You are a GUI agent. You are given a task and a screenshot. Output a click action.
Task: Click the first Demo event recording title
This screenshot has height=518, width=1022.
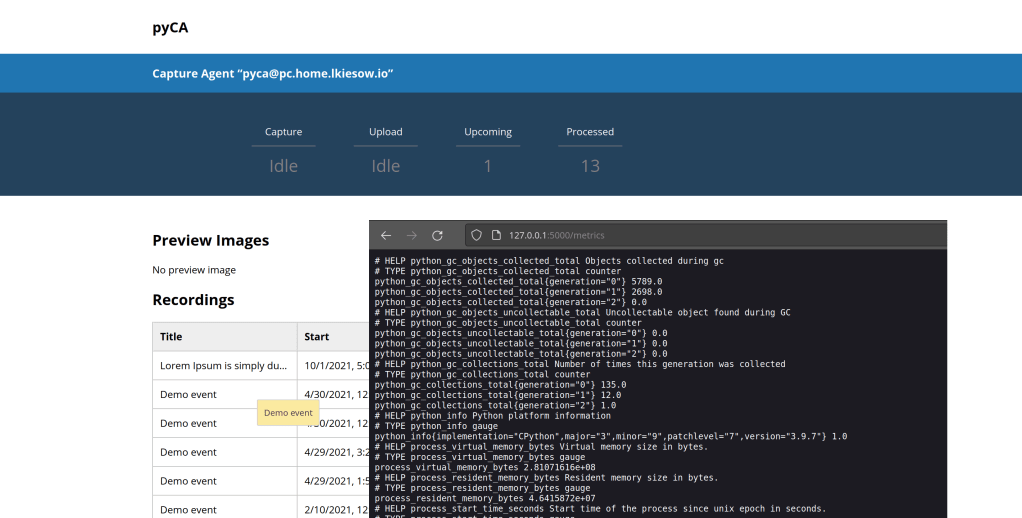click(188, 395)
